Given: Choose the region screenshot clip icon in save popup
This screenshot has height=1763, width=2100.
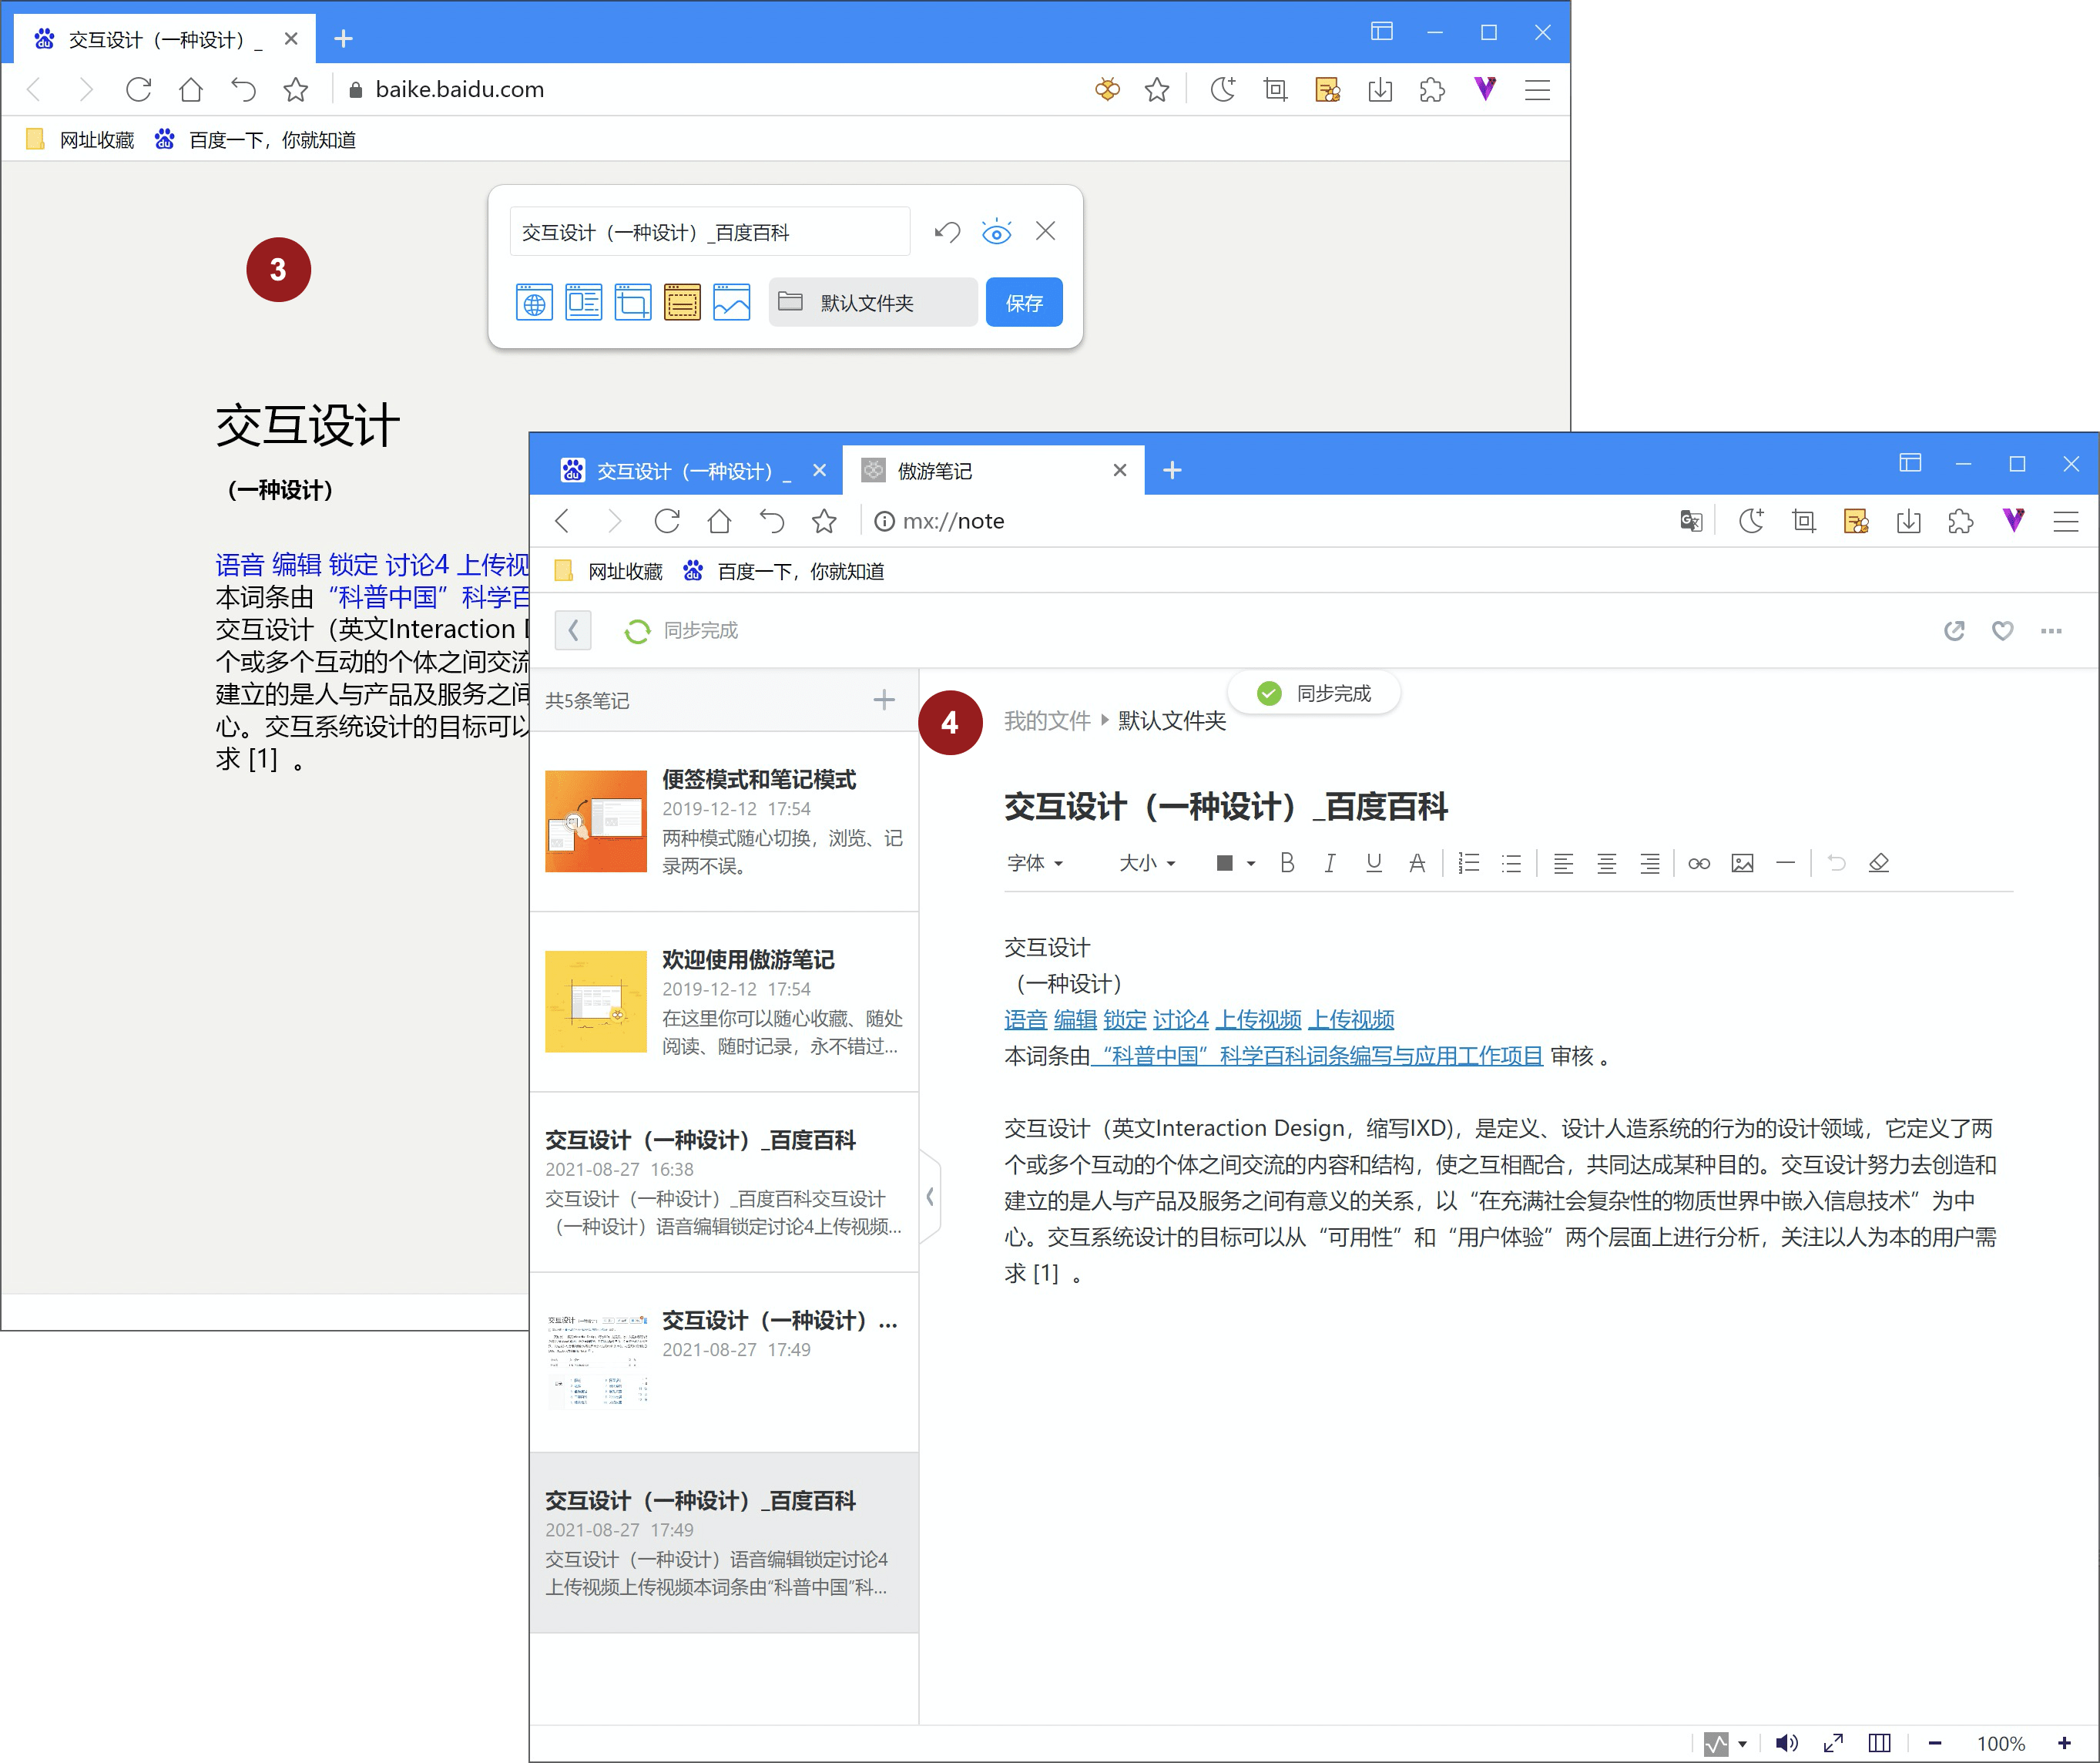Looking at the screenshot, I should pos(632,302).
